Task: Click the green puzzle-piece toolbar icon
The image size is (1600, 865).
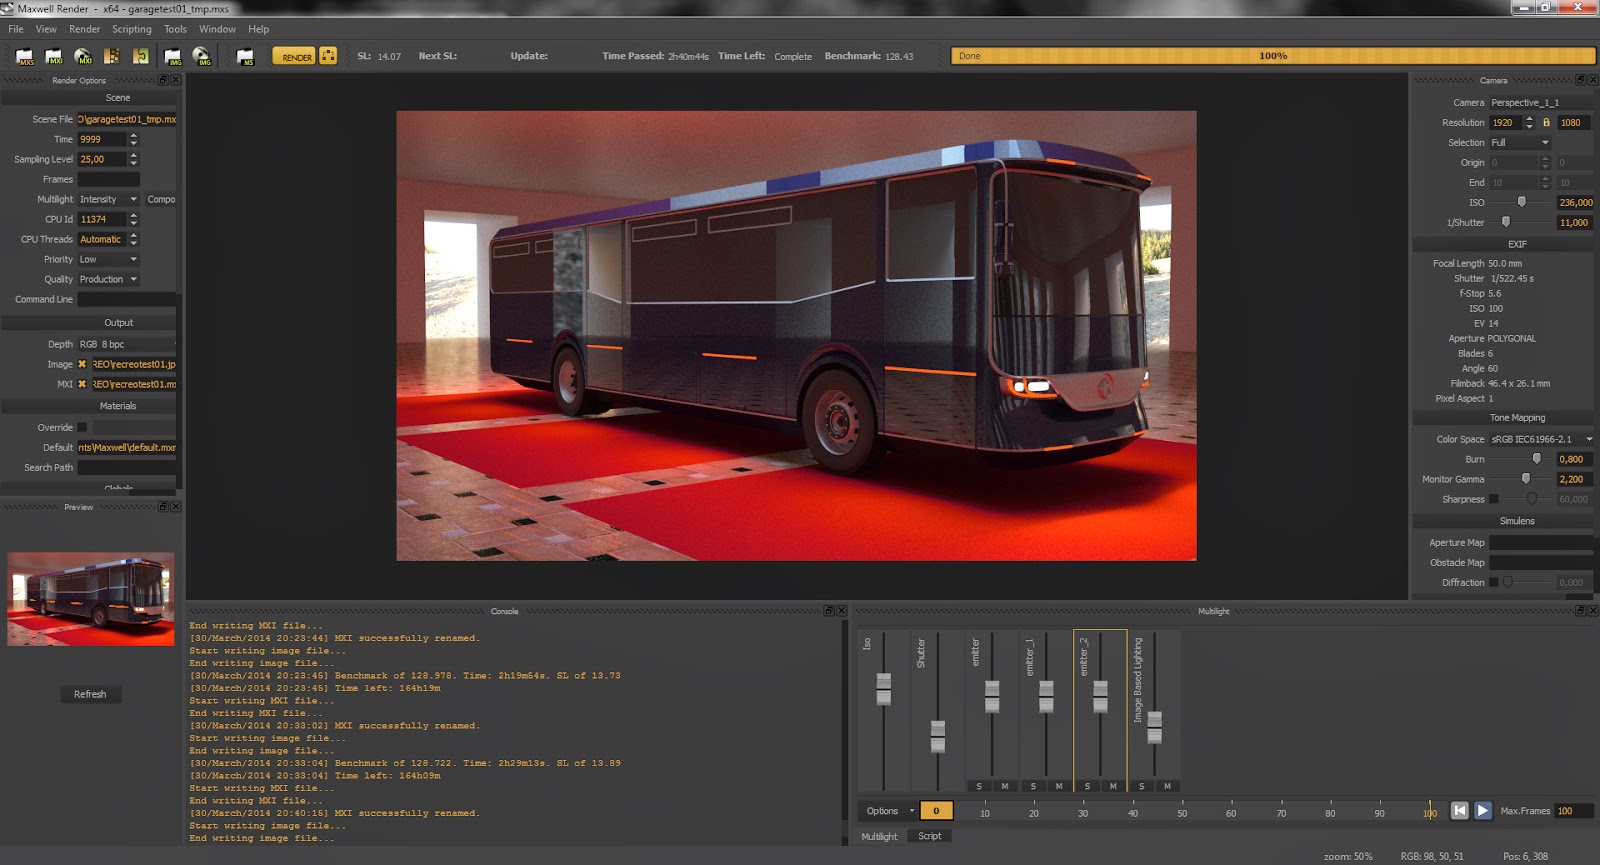Action: point(141,56)
